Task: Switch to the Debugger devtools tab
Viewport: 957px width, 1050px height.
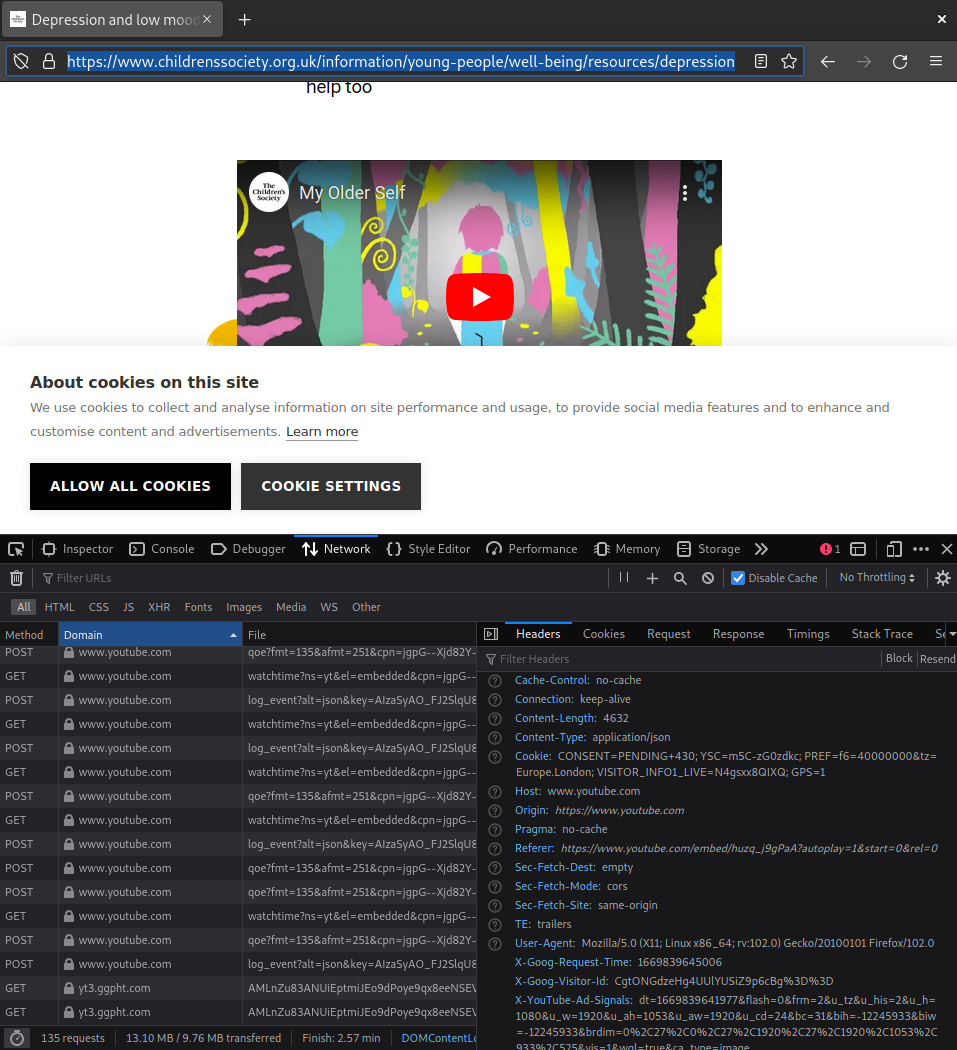Action: click(248, 549)
